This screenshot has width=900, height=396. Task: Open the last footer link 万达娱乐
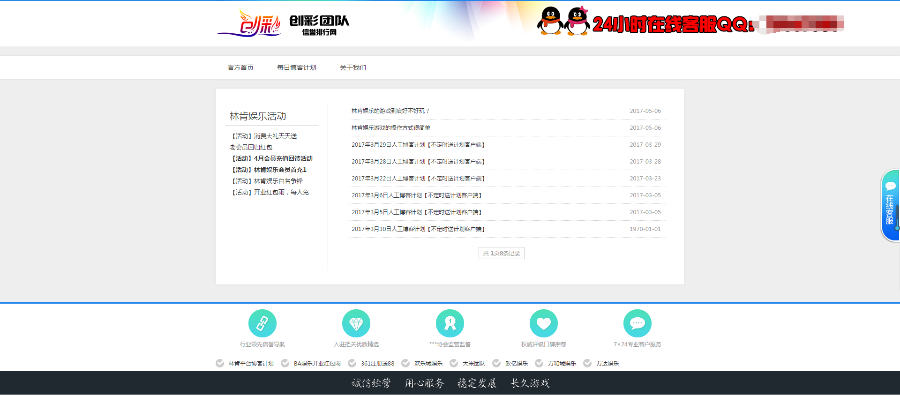[x=607, y=363]
